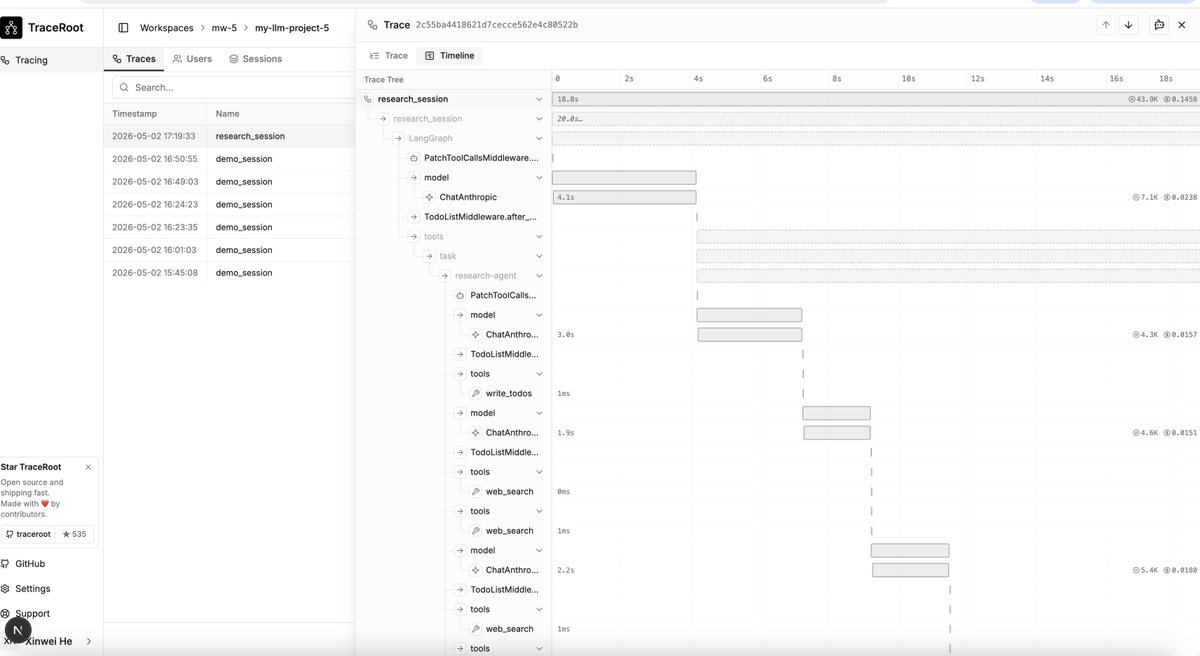
Task: Go to next trace with down arrow
Action: (x=1129, y=25)
